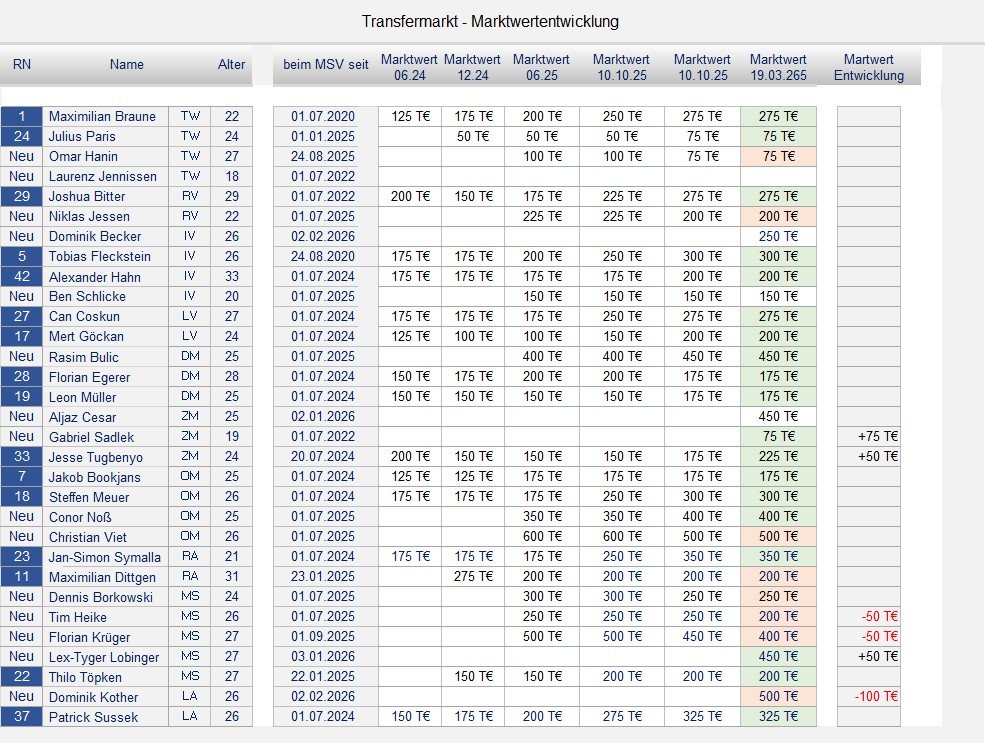
Task: Click Thilo Töpken's age cell
Action: point(231,677)
